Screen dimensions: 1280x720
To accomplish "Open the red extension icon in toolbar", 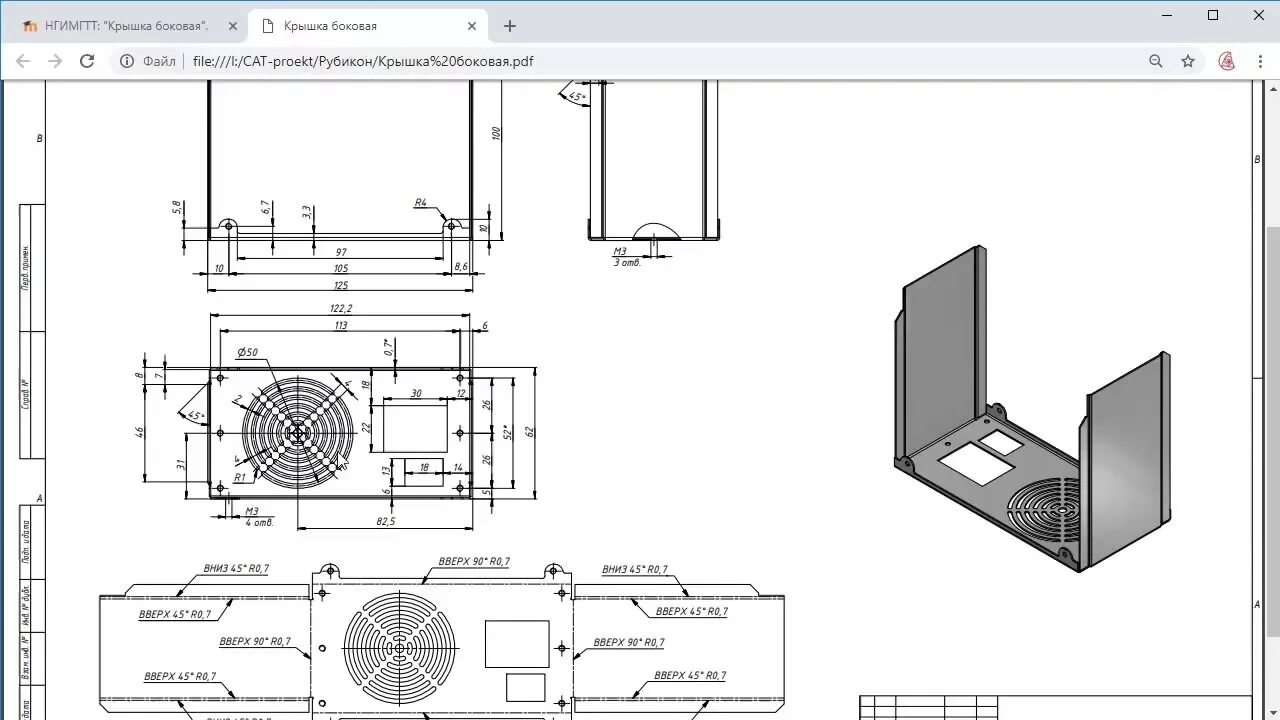I will (x=1227, y=61).
